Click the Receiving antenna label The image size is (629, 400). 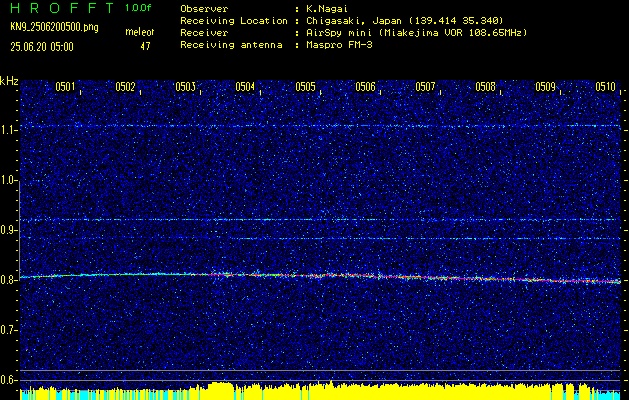(231, 45)
